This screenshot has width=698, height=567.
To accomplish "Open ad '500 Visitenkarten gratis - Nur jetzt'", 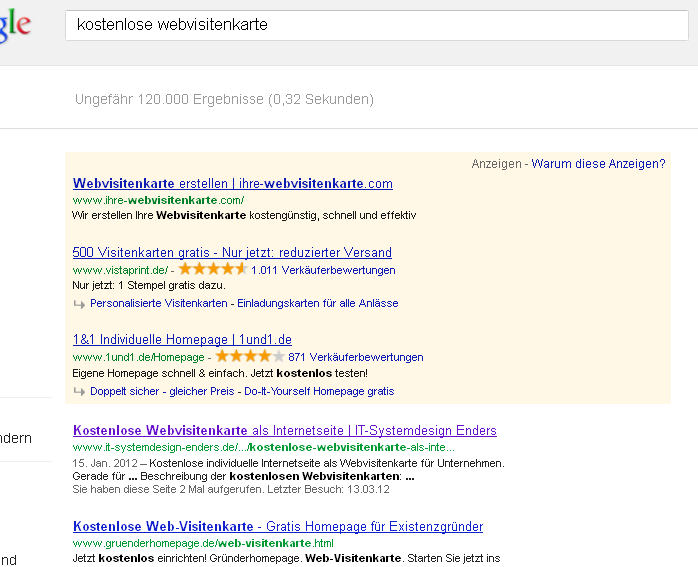I will pyautogui.click(x=232, y=252).
